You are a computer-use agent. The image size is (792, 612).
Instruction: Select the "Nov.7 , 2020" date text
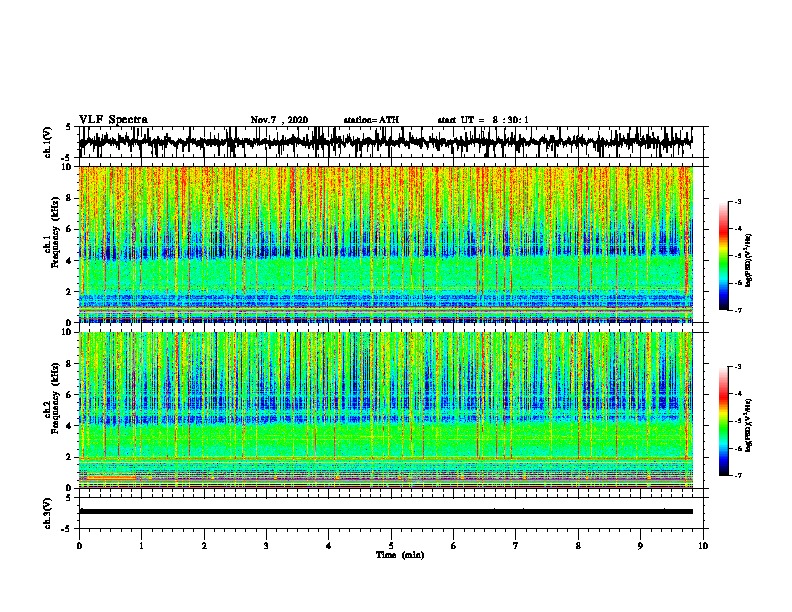coord(279,120)
